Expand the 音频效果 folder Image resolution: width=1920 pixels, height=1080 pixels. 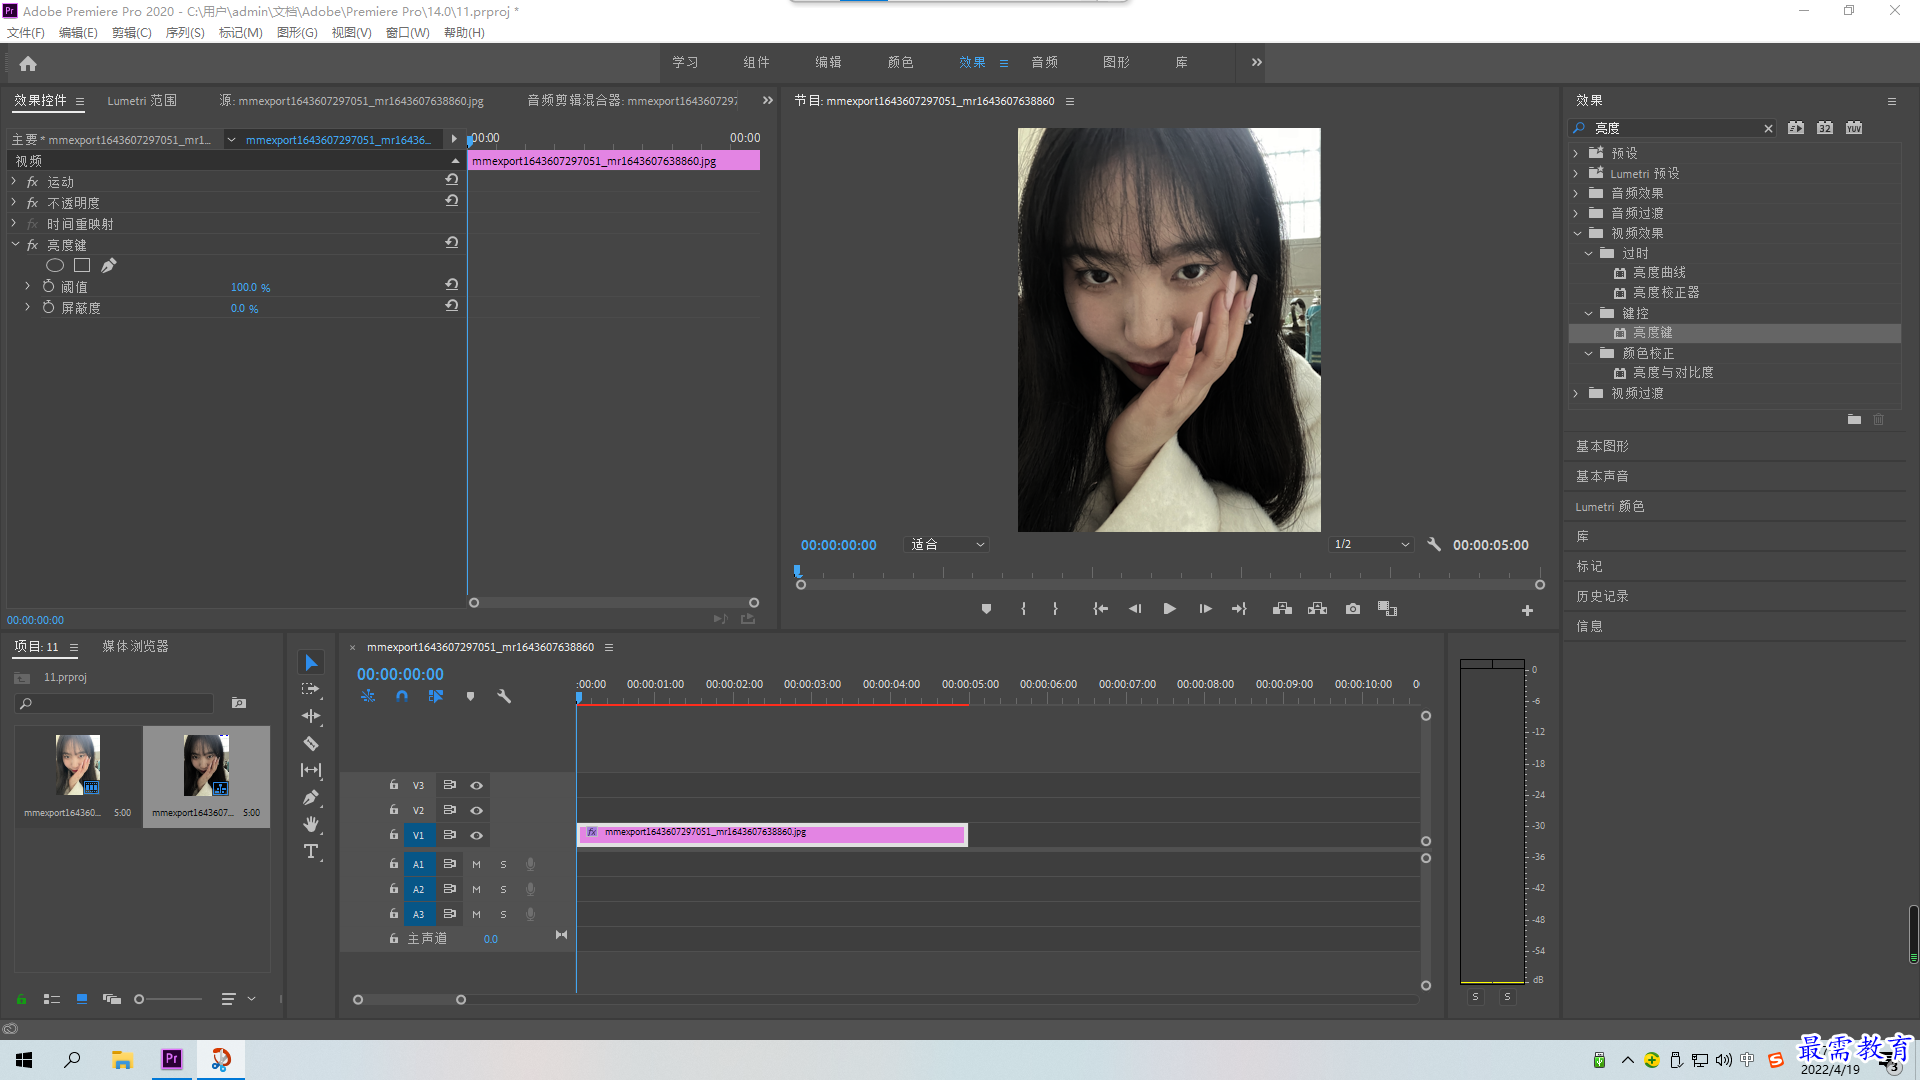click(x=1576, y=193)
